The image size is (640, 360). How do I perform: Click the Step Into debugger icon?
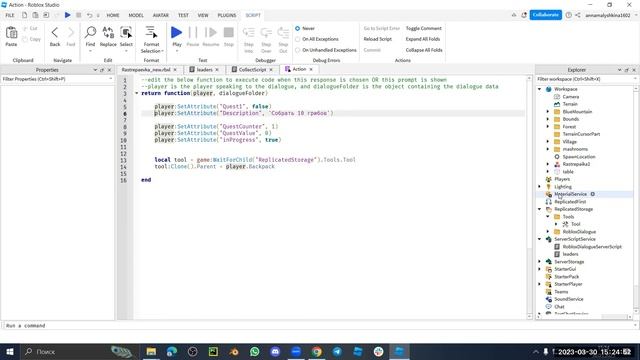[x=249, y=33]
